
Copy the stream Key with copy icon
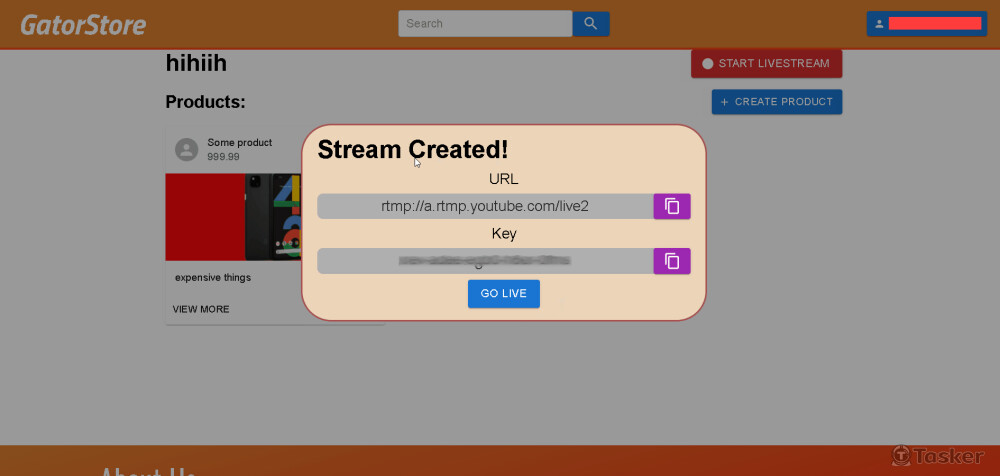[672, 261]
